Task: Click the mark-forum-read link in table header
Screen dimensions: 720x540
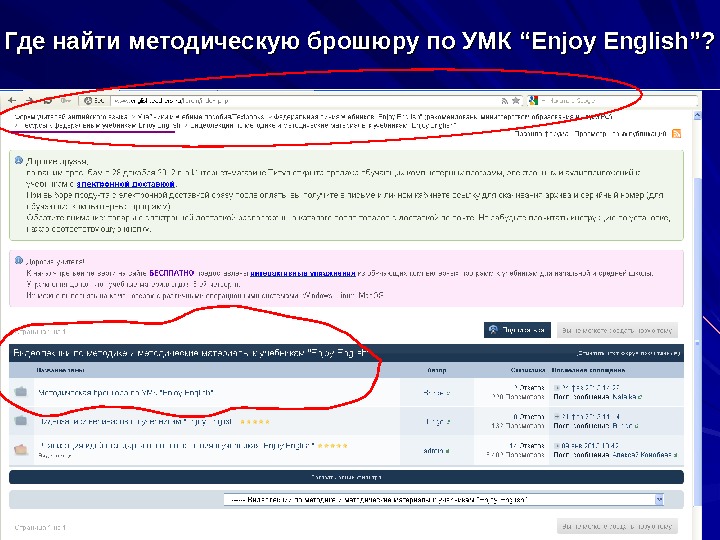Action: point(628,353)
